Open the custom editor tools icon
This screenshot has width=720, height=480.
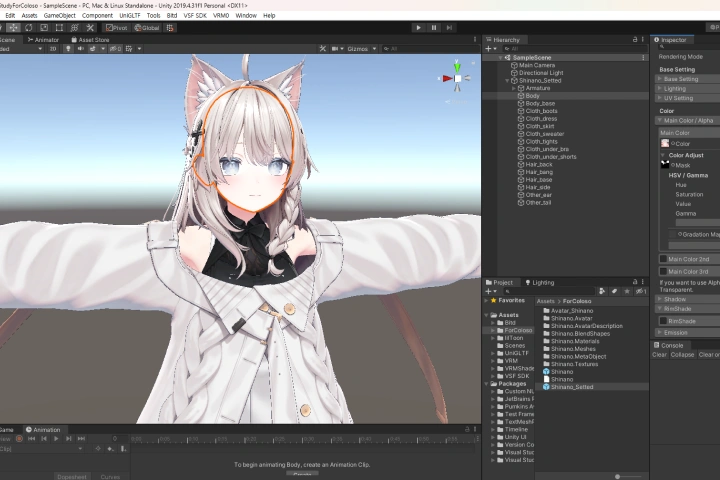(90, 28)
